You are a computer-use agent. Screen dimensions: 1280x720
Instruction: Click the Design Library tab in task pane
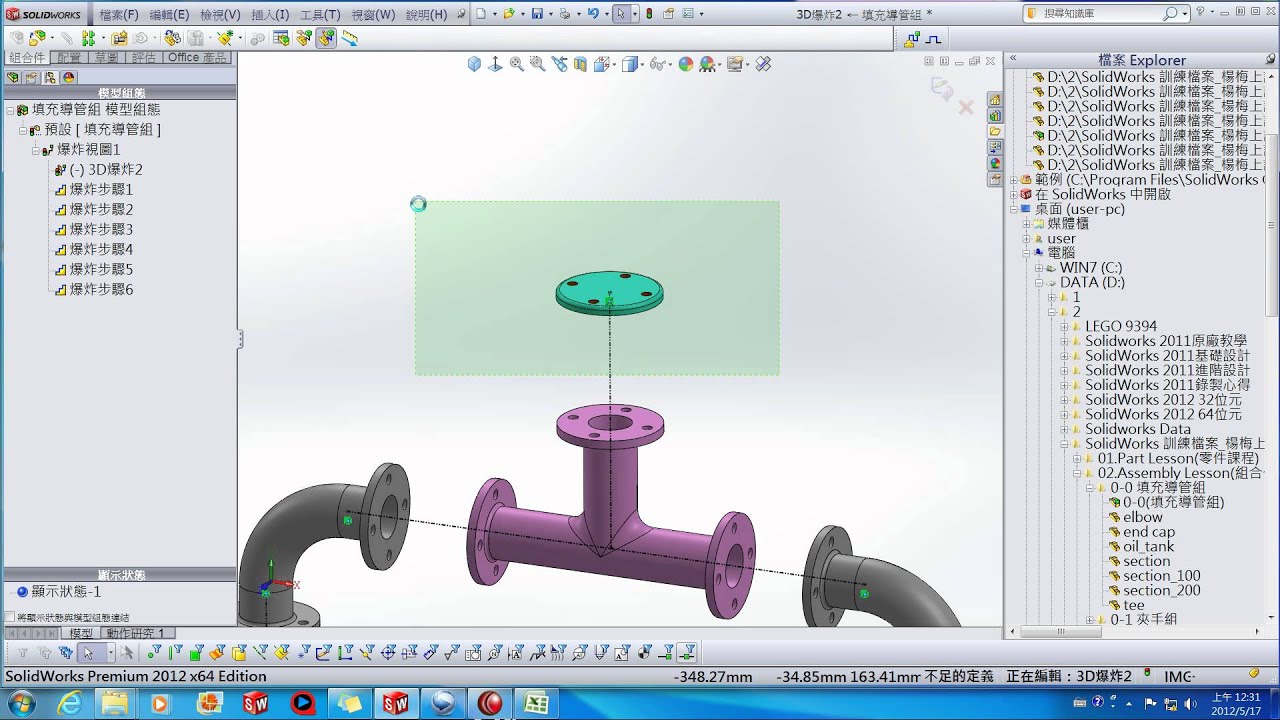tap(995, 115)
